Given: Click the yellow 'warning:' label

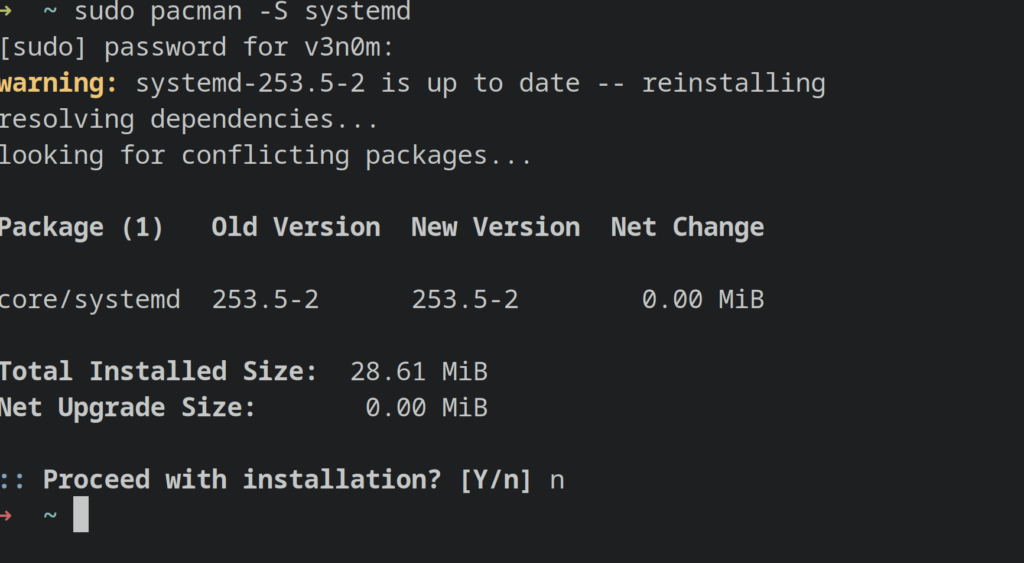Looking at the screenshot, I should tap(59, 84).
